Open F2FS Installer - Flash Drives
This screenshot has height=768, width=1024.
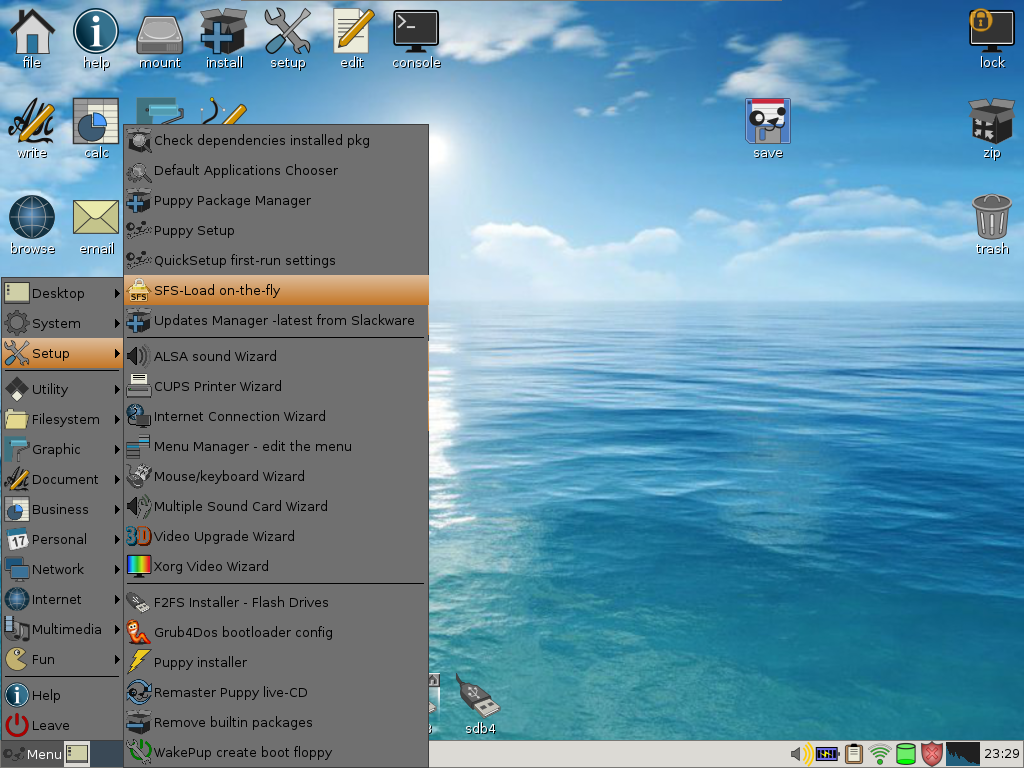(276, 603)
